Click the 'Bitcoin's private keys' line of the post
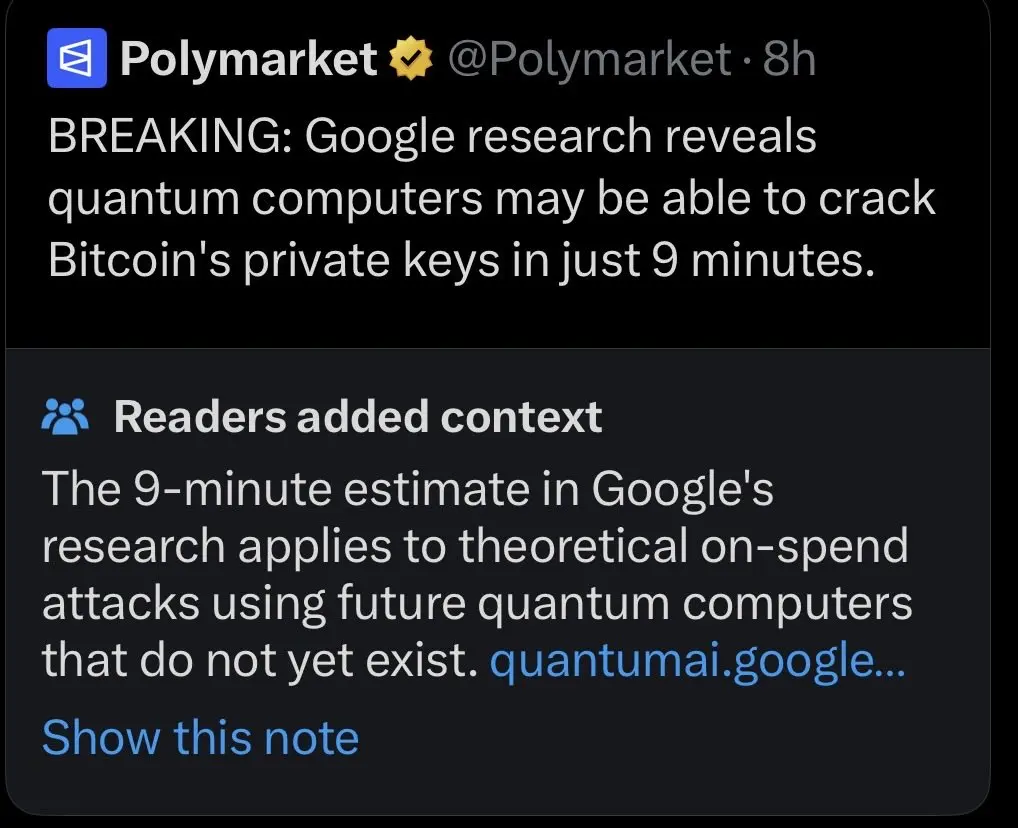This screenshot has height=828, width=1018. (x=462, y=261)
